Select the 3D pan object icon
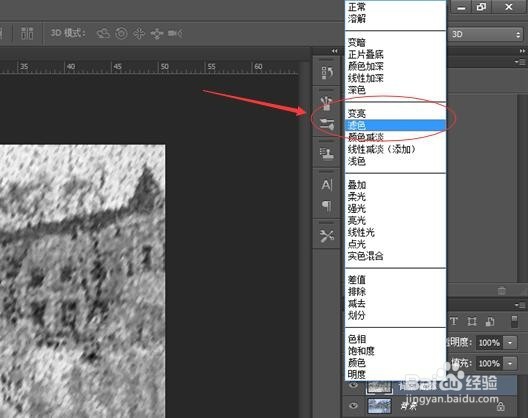528x418 pixels. tap(139, 33)
